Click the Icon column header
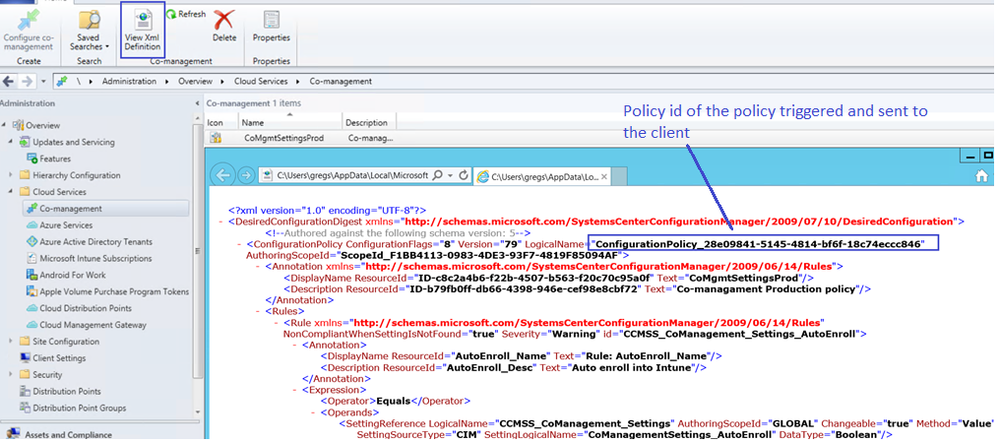Screen dimensions: 999x447 click(x=222, y=122)
